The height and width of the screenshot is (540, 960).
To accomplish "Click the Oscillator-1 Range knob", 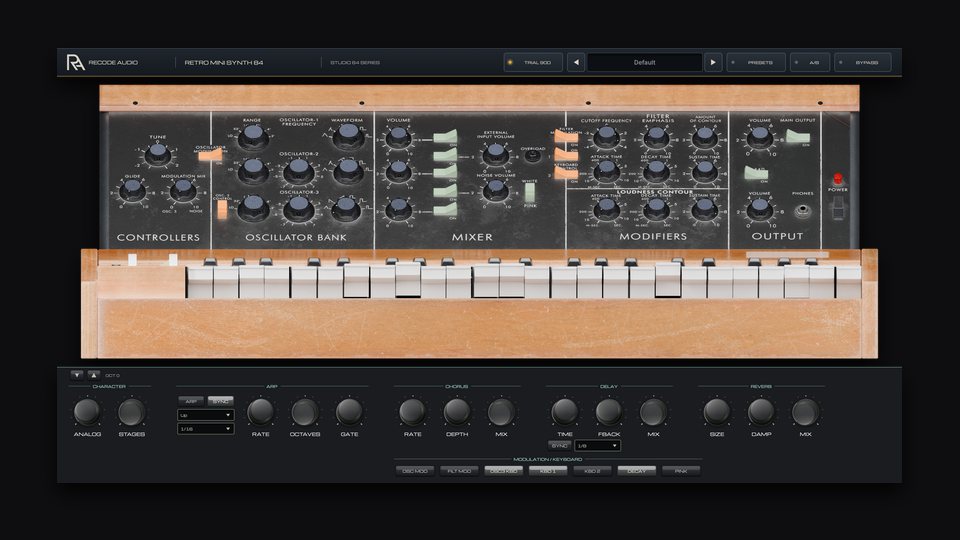I will point(253,137).
